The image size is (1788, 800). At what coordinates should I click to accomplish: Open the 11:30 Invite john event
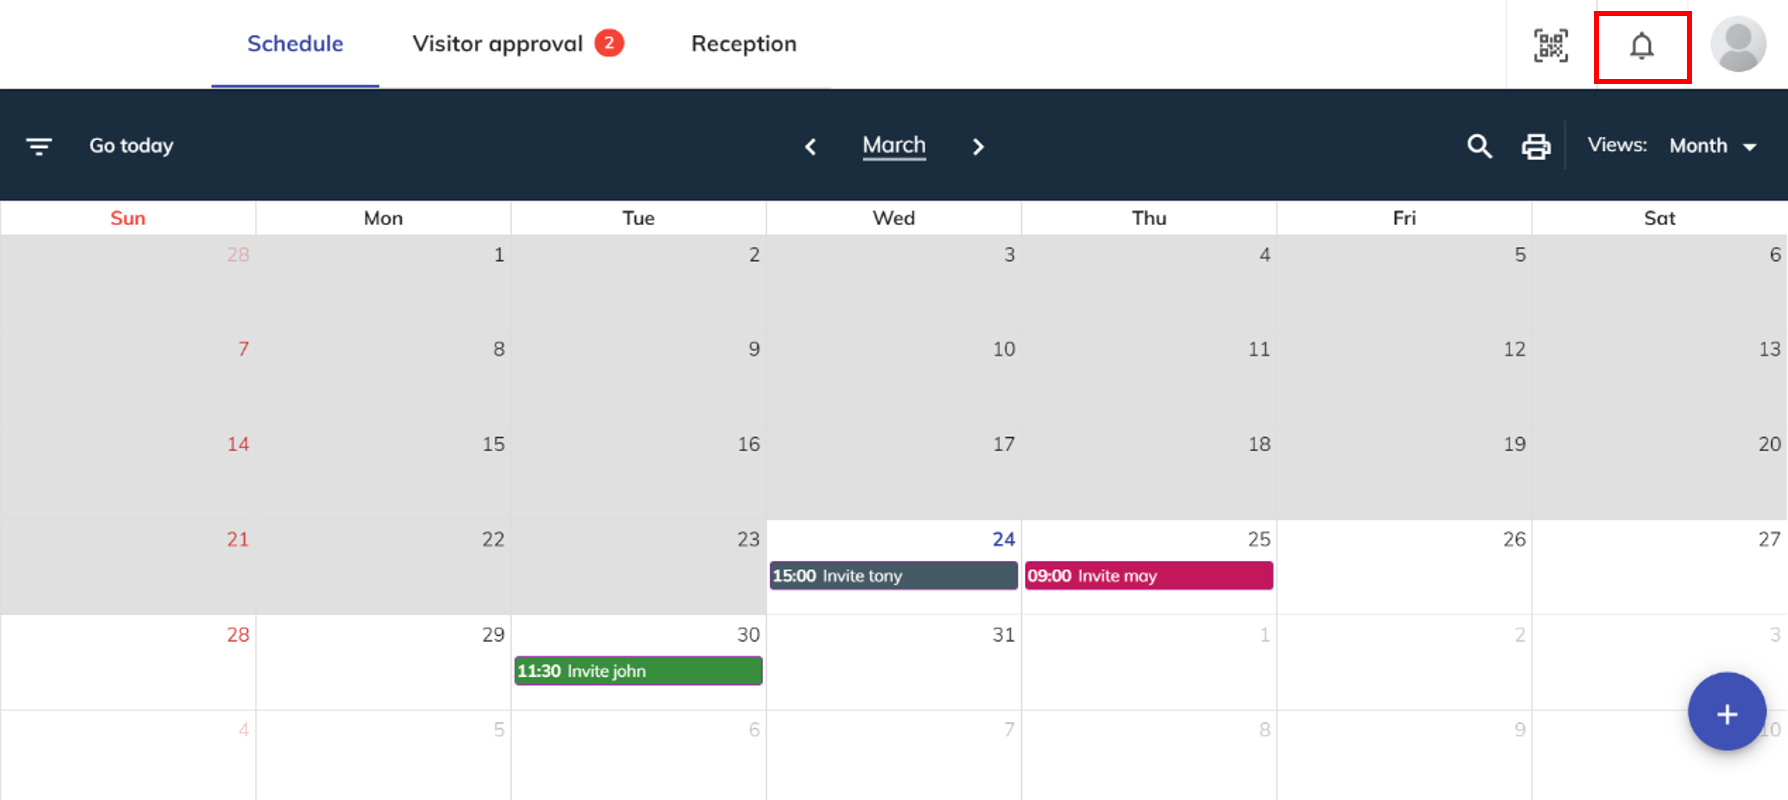tap(638, 671)
